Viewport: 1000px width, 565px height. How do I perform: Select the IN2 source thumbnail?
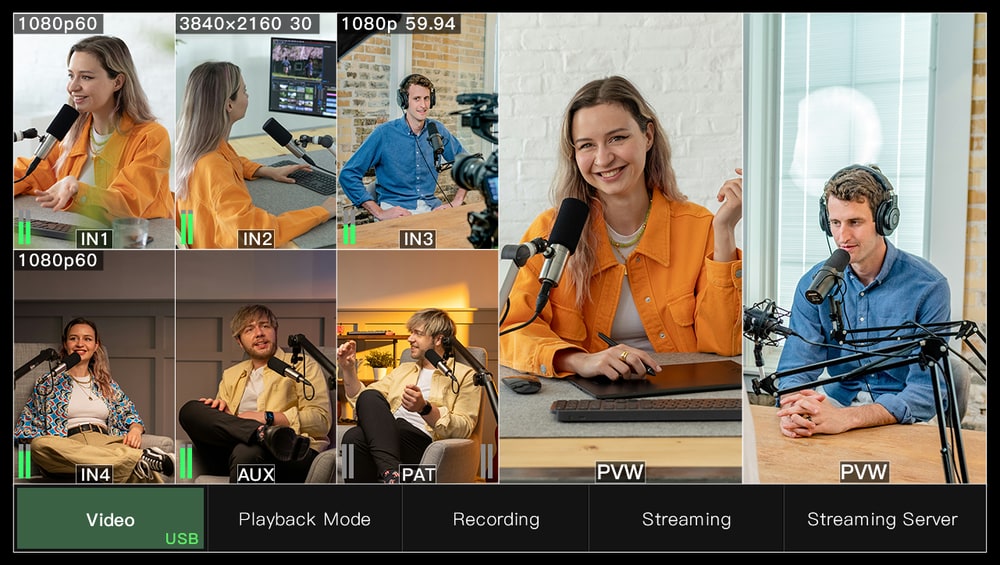[256, 131]
